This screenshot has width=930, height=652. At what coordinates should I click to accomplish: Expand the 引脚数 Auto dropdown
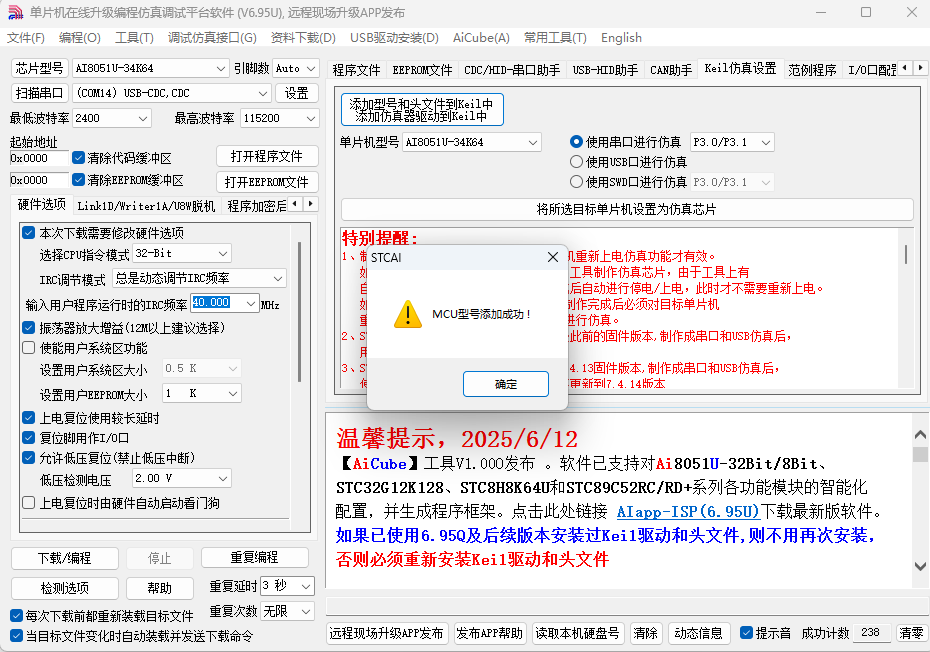(311, 69)
